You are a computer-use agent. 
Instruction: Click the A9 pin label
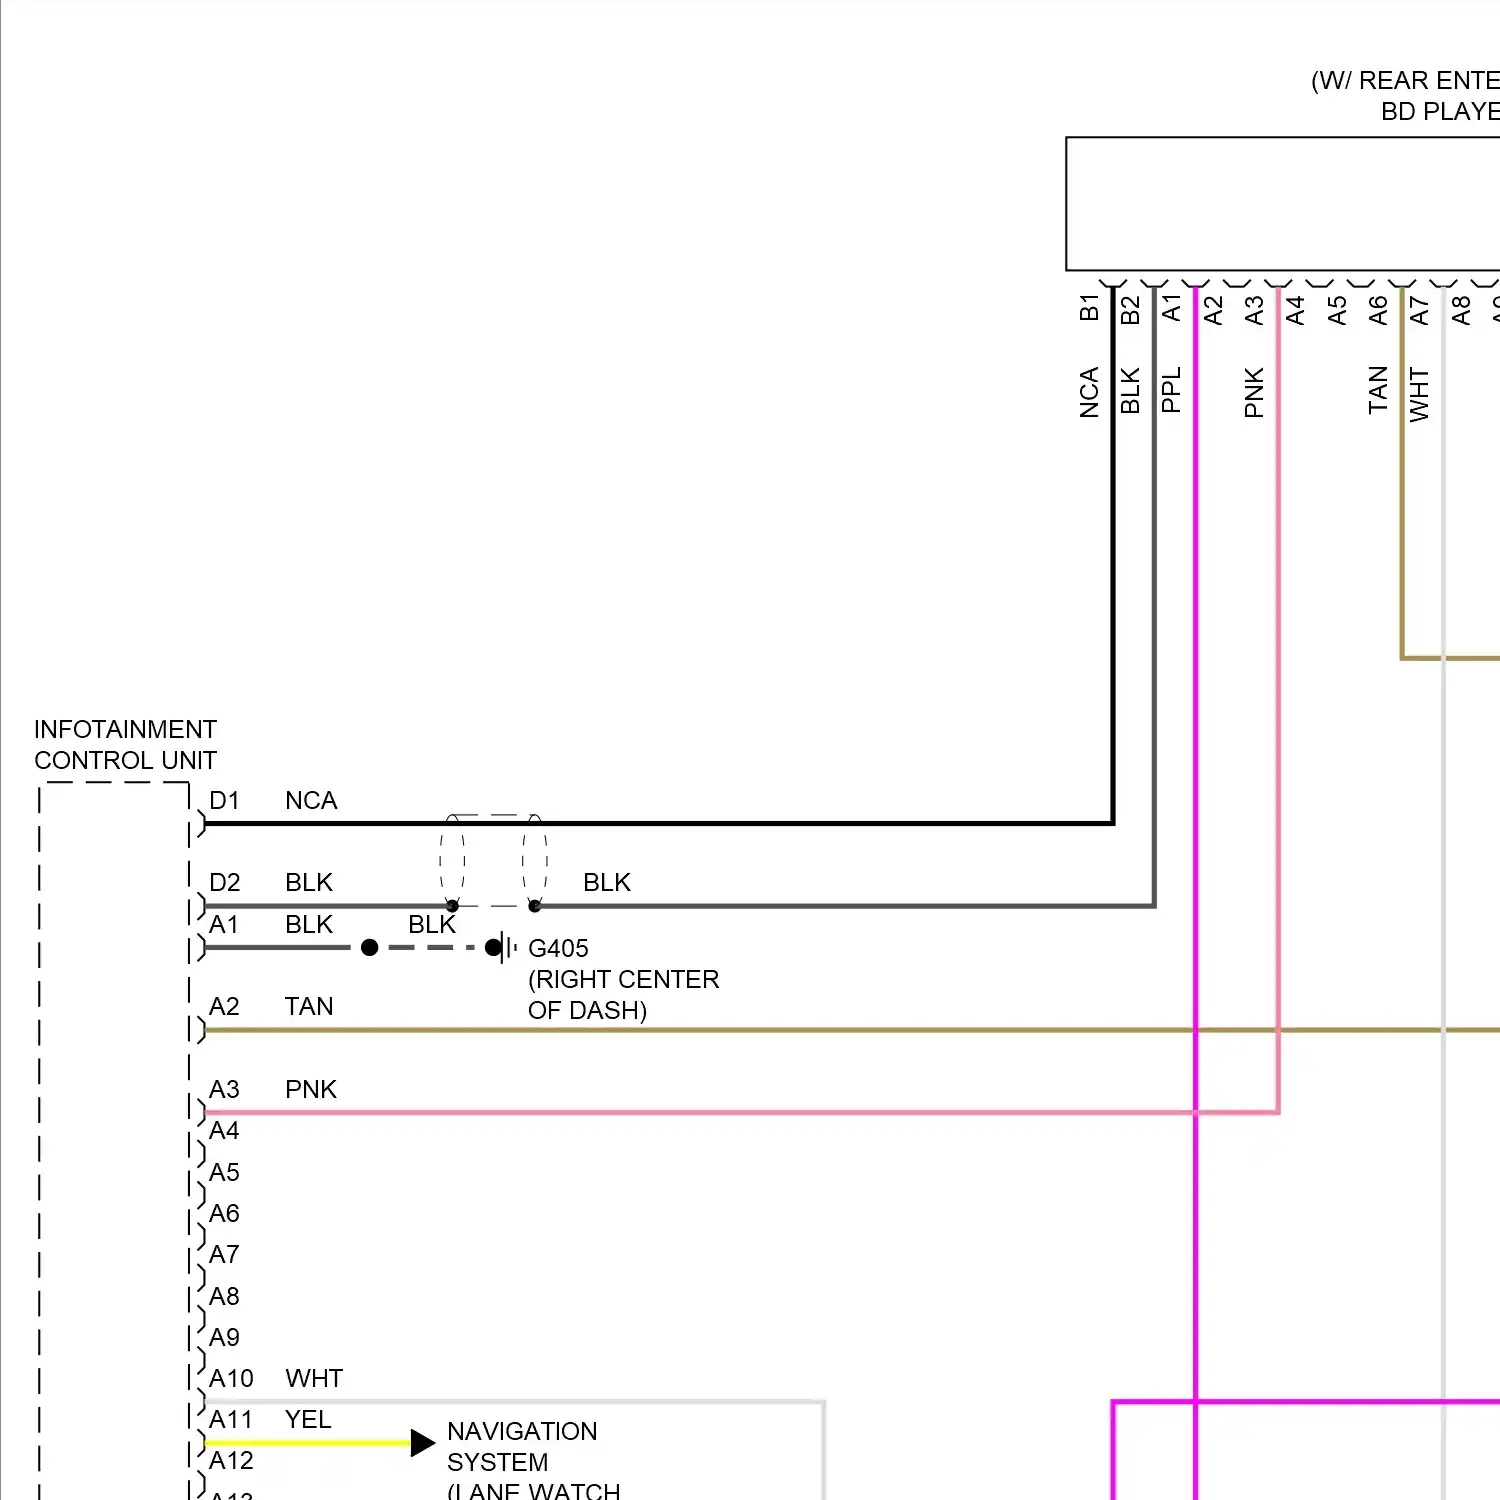(x=224, y=1337)
